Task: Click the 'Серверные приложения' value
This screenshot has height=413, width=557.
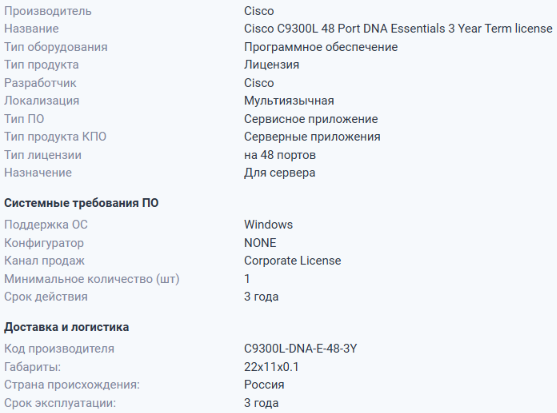Action: pyautogui.click(x=312, y=137)
